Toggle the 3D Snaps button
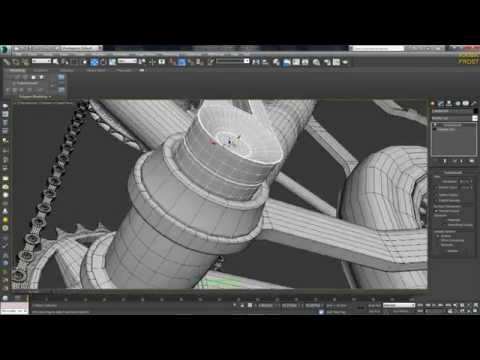This screenshot has width=480, height=360. point(172,62)
